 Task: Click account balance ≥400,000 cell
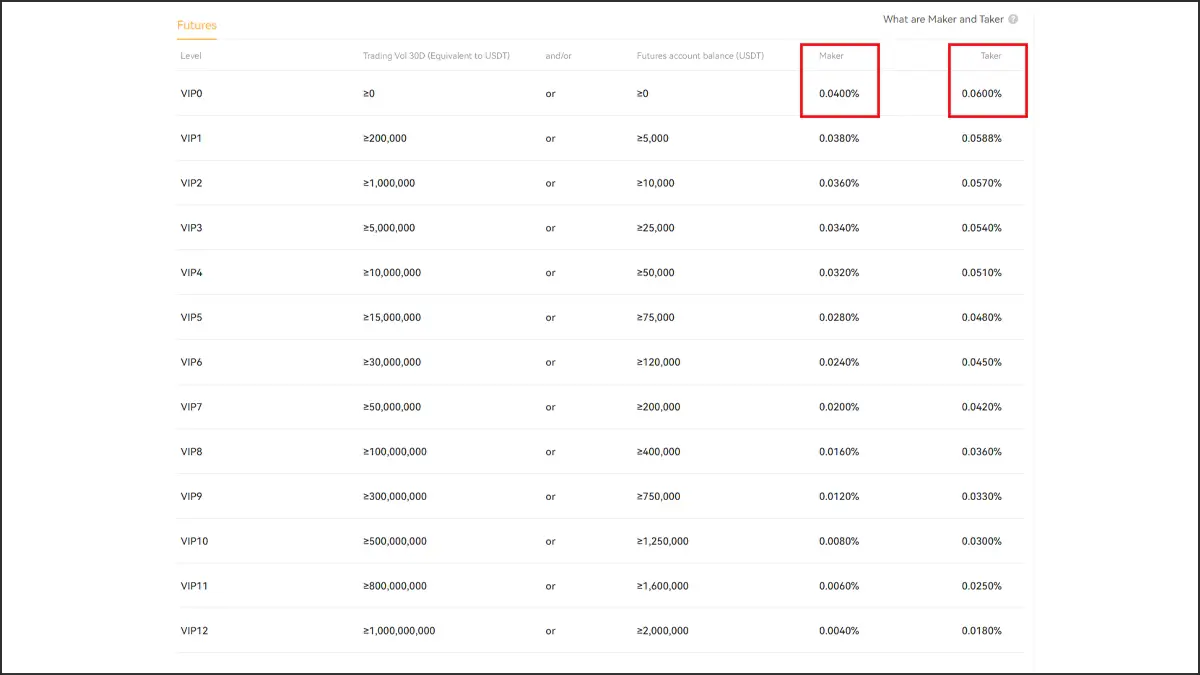tap(659, 452)
